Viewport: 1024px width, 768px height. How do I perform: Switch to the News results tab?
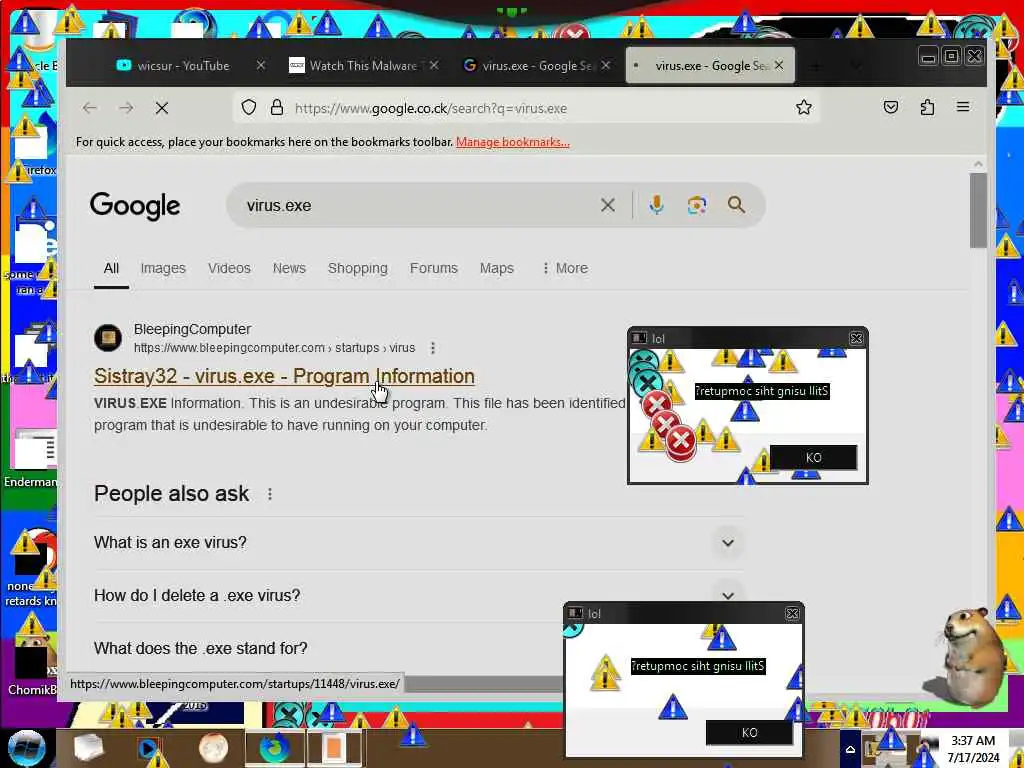coord(289,268)
